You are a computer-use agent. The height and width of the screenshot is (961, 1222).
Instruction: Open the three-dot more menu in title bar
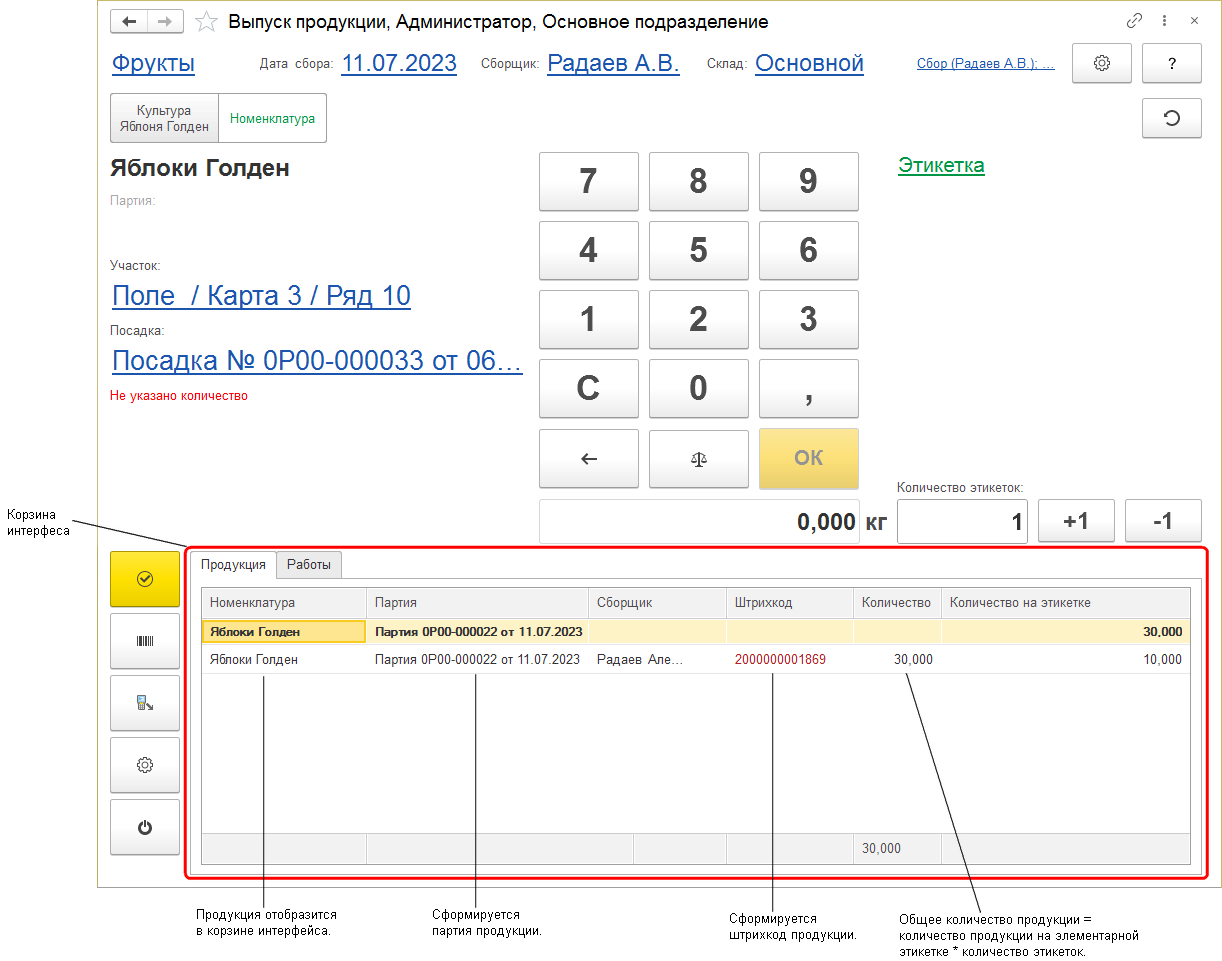tap(1164, 21)
